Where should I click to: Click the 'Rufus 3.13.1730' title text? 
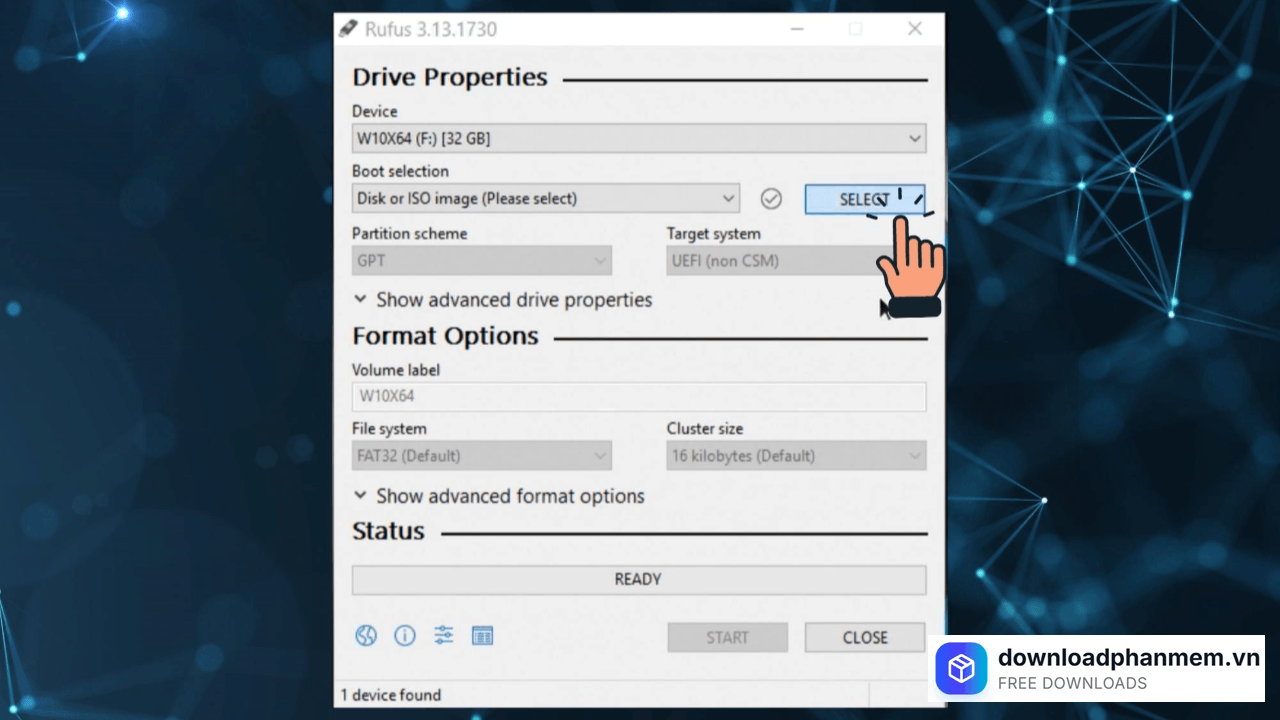431,29
